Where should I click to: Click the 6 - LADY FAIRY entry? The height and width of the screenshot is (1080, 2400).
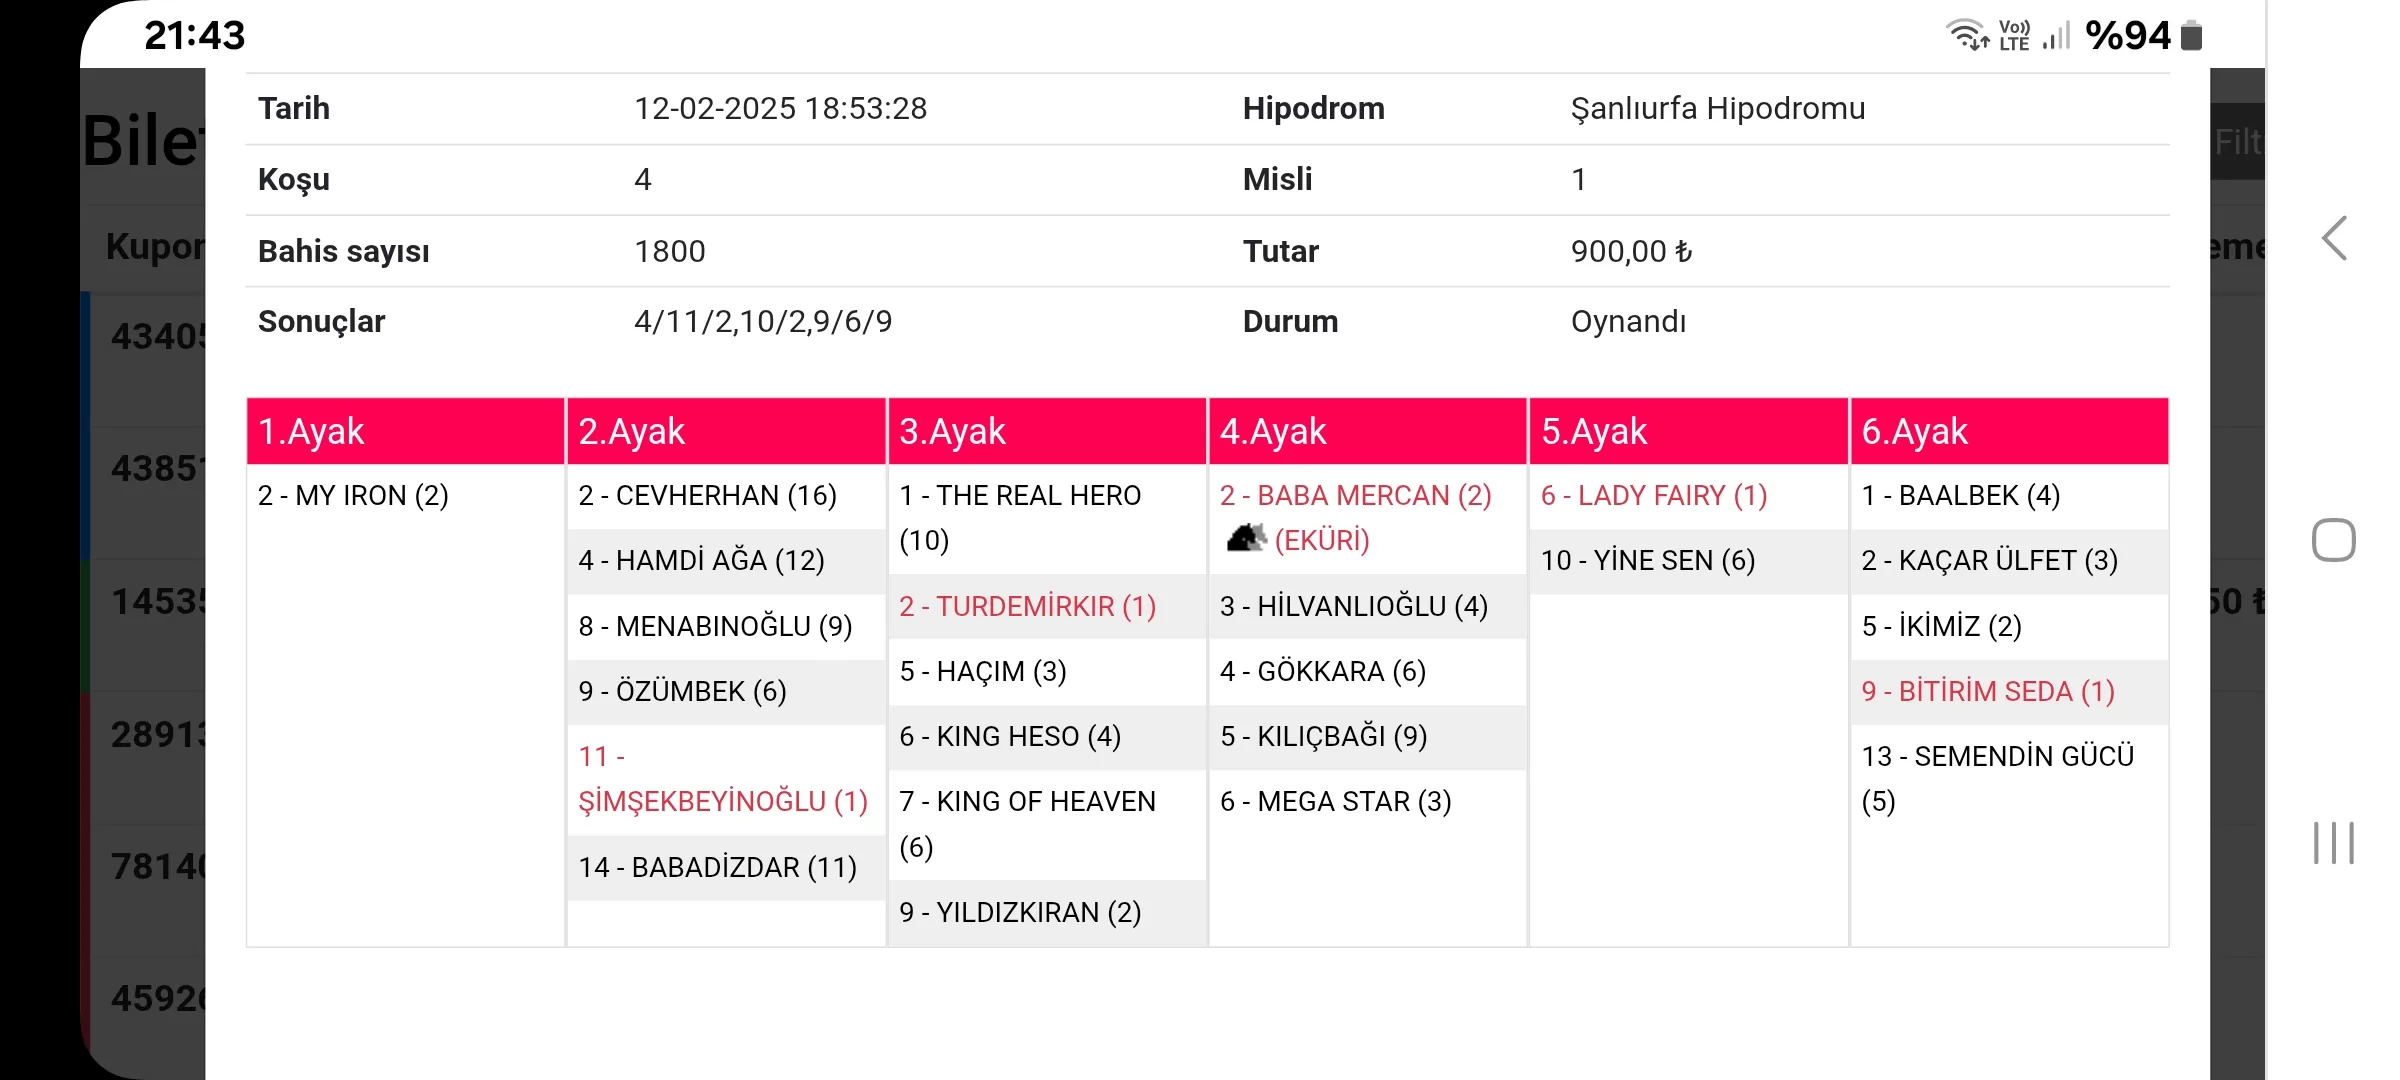[x=1653, y=495]
